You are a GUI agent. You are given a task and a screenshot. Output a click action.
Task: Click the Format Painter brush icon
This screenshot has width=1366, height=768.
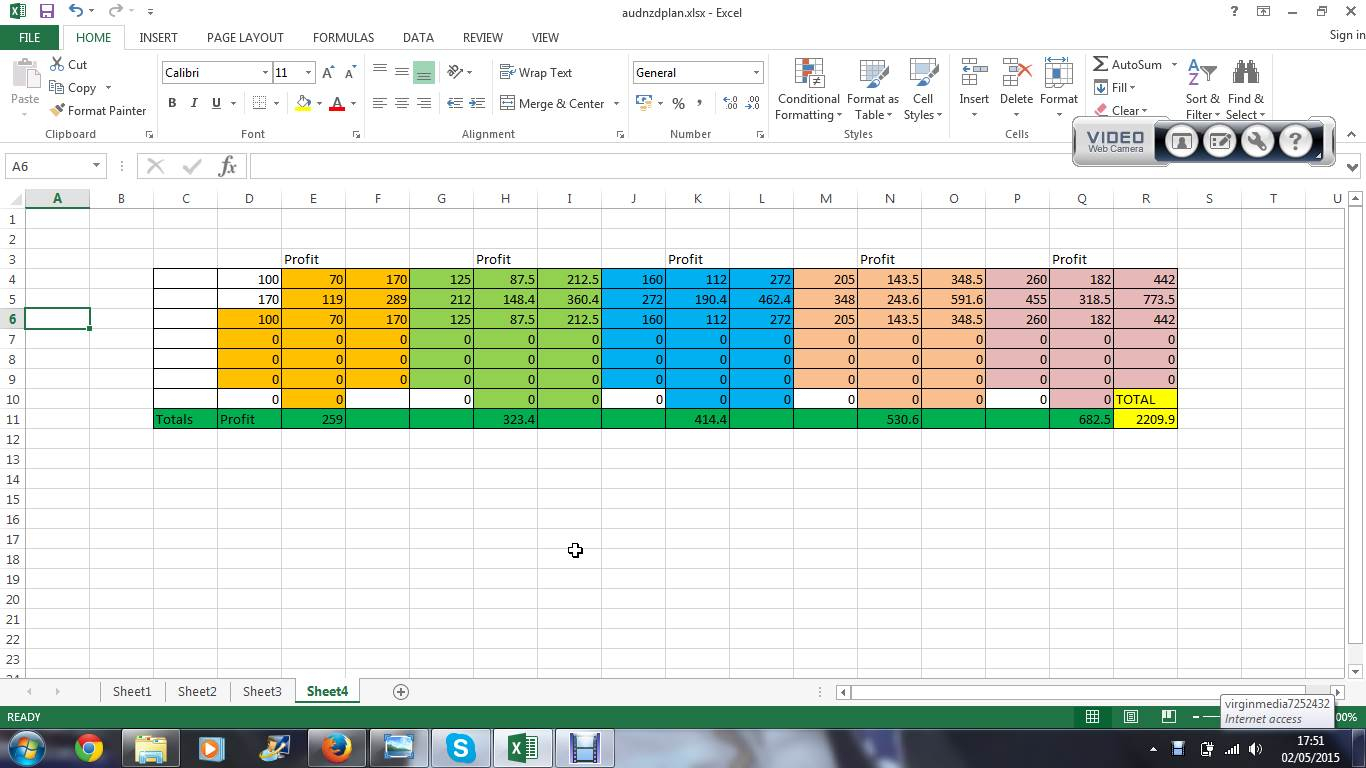pos(57,111)
